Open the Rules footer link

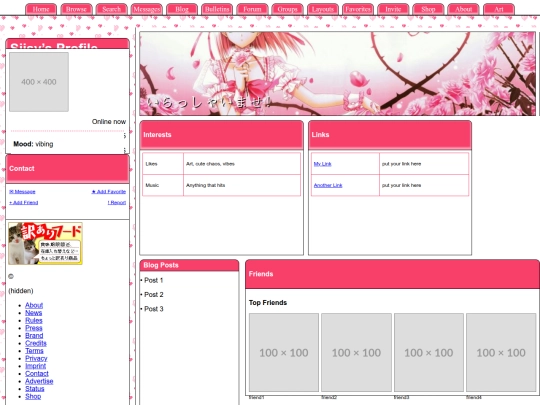34,320
